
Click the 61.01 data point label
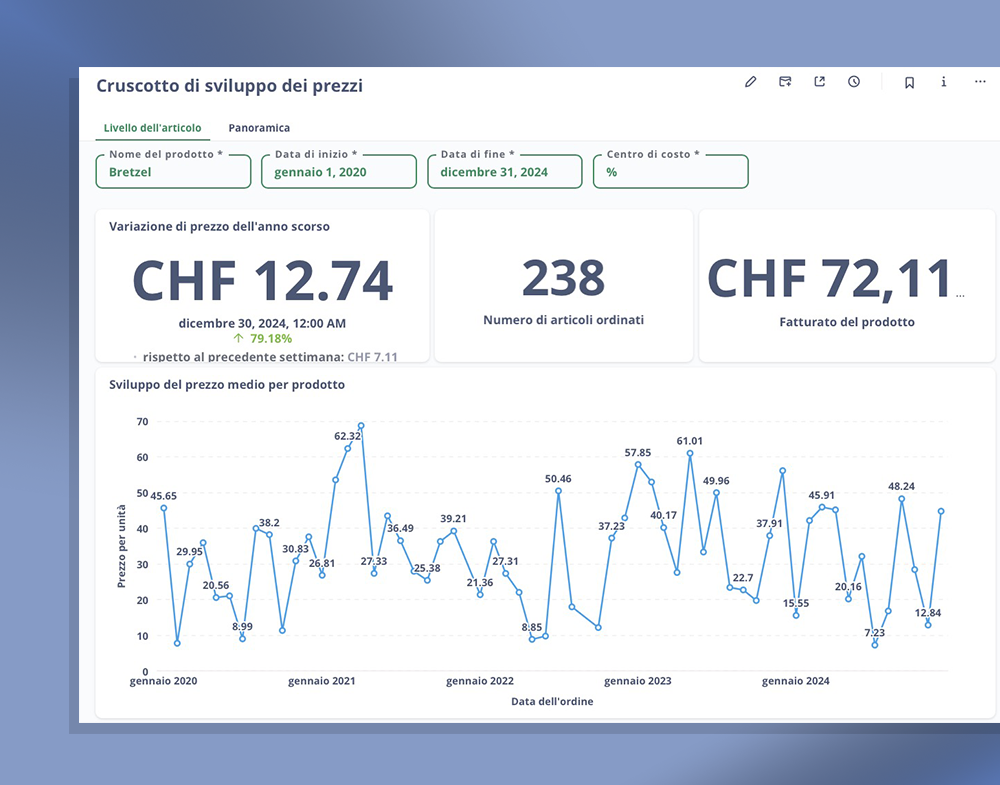point(690,441)
